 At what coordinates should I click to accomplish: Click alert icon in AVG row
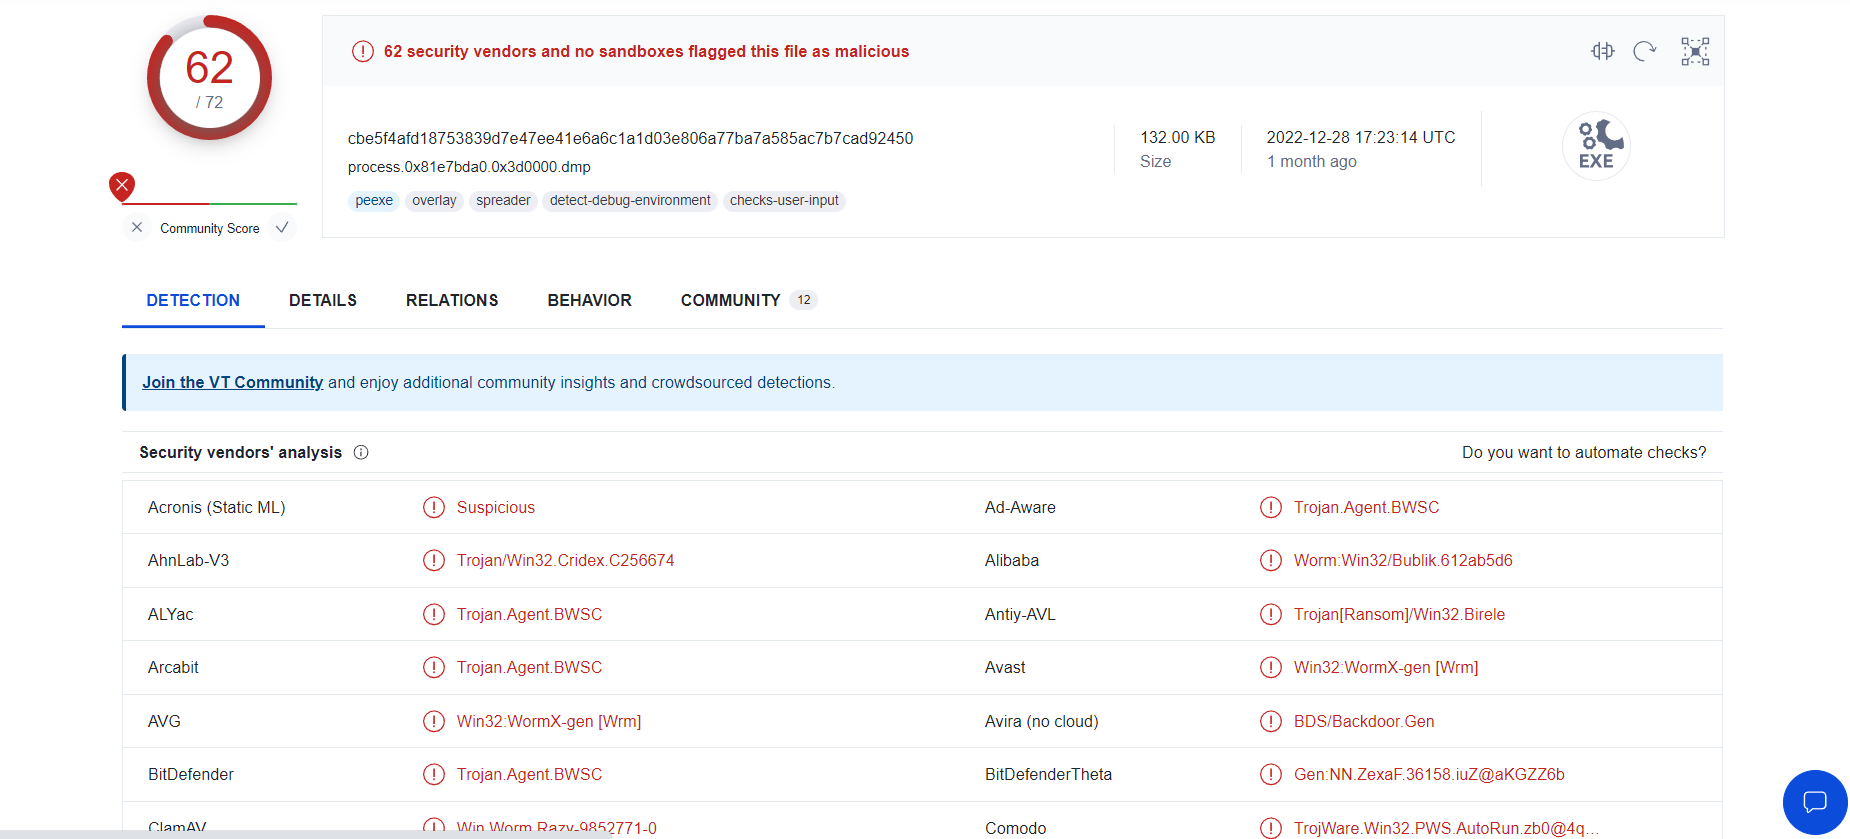(434, 721)
